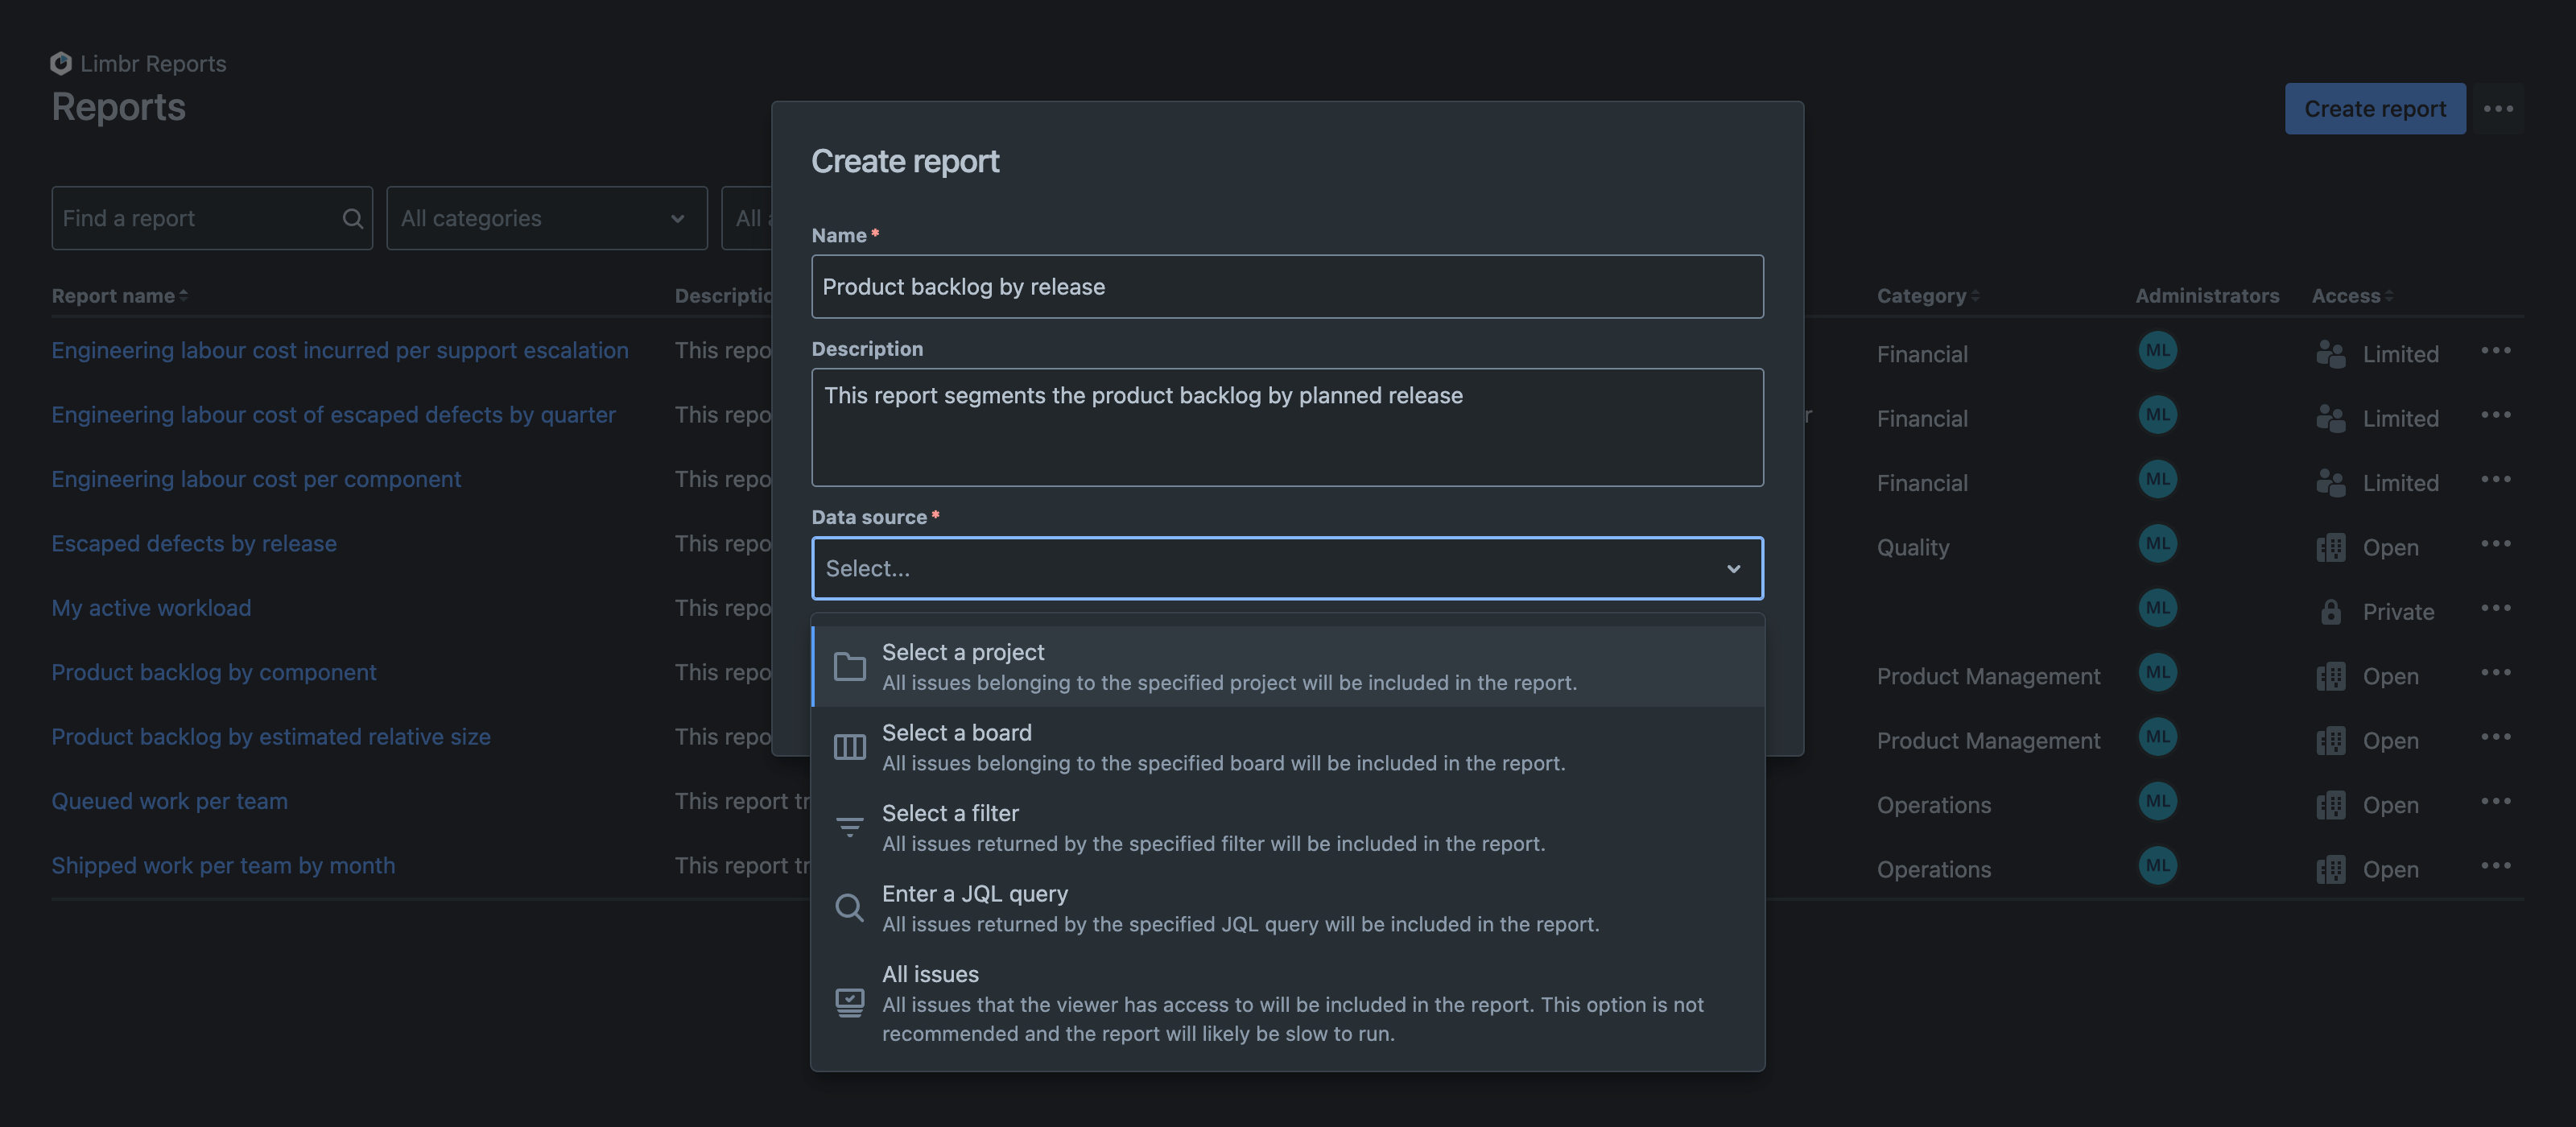
Task: Open Shipped work per team by month report
Action: [223, 866]
